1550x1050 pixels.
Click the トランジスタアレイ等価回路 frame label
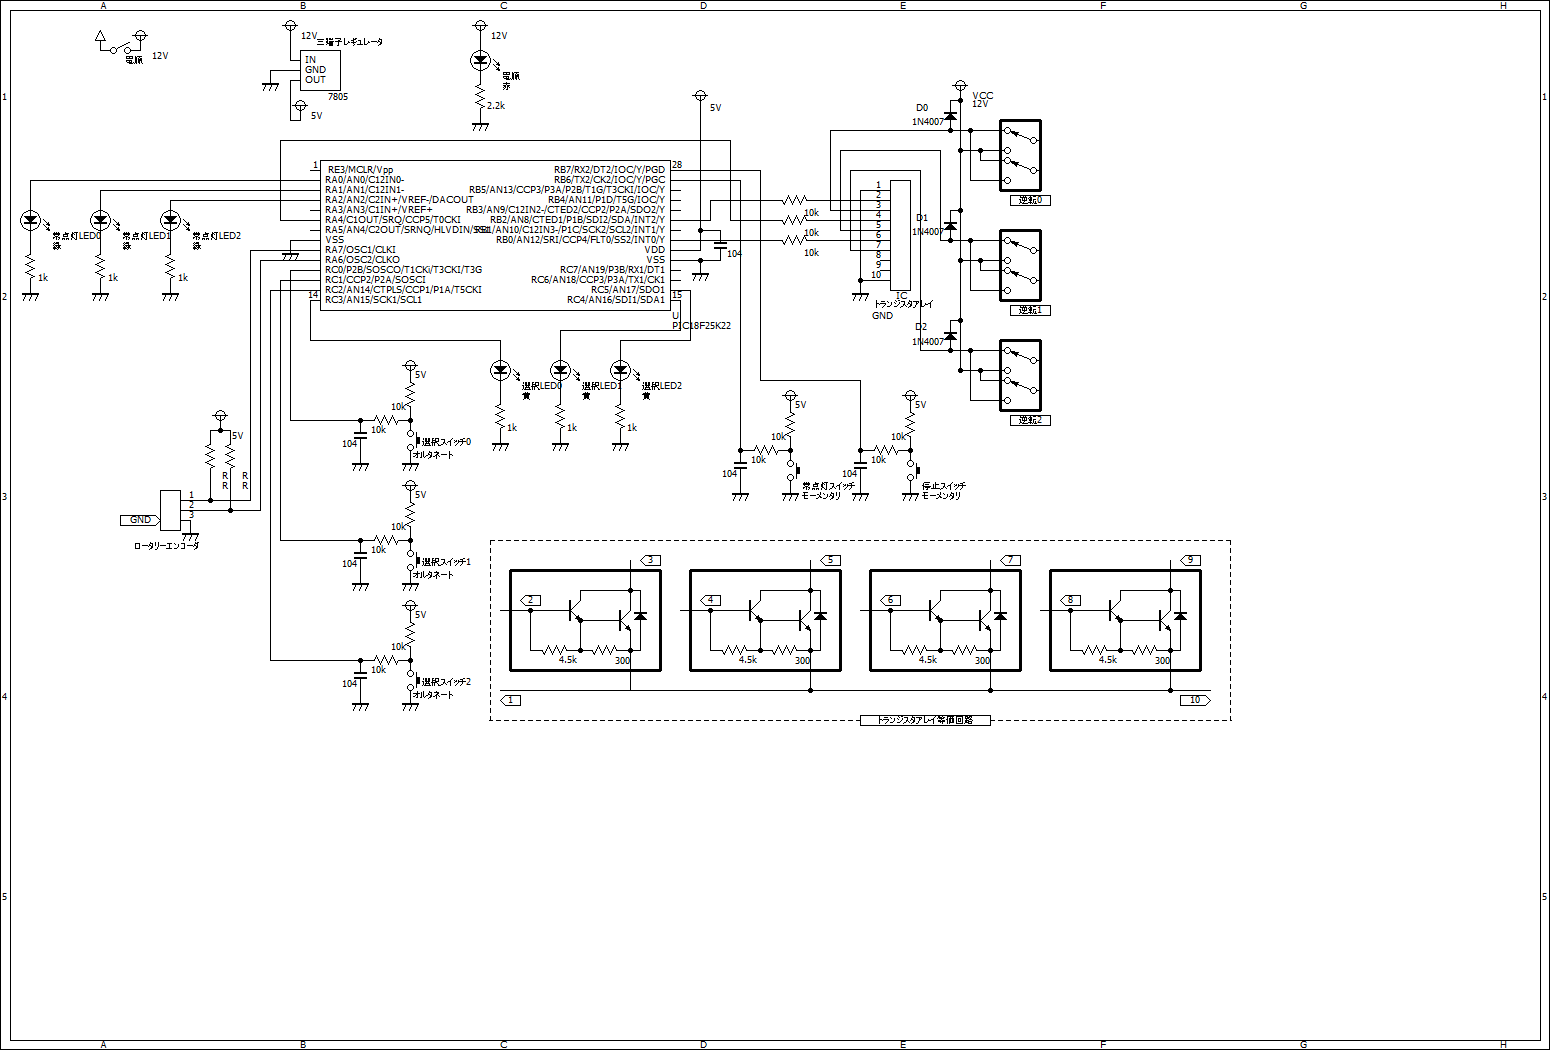[x=925, y=720]
